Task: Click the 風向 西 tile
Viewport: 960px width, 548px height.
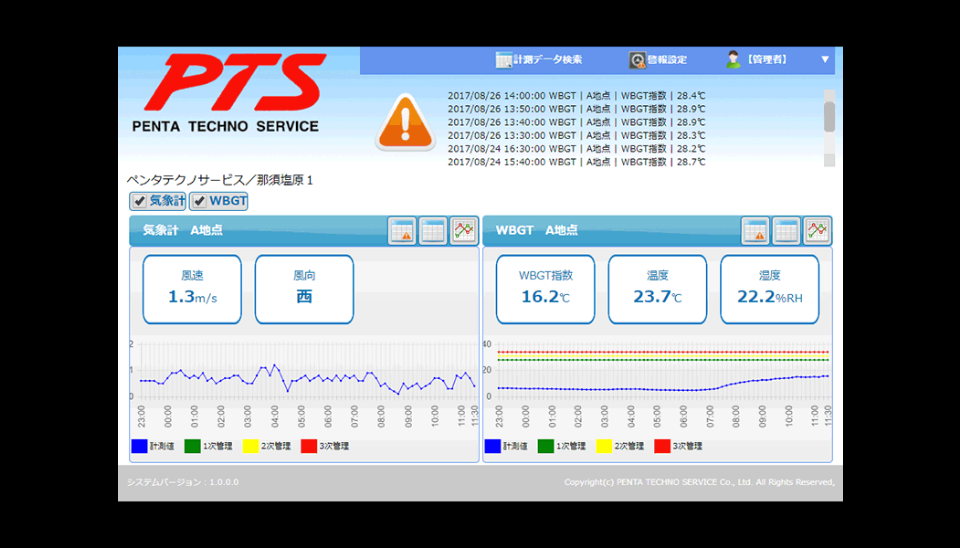Action: pos(304,289)
